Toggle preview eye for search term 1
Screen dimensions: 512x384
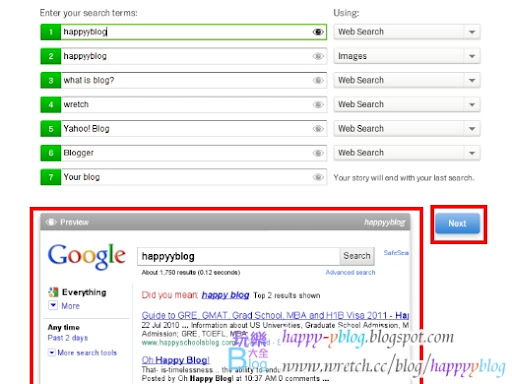pos(318,32)
